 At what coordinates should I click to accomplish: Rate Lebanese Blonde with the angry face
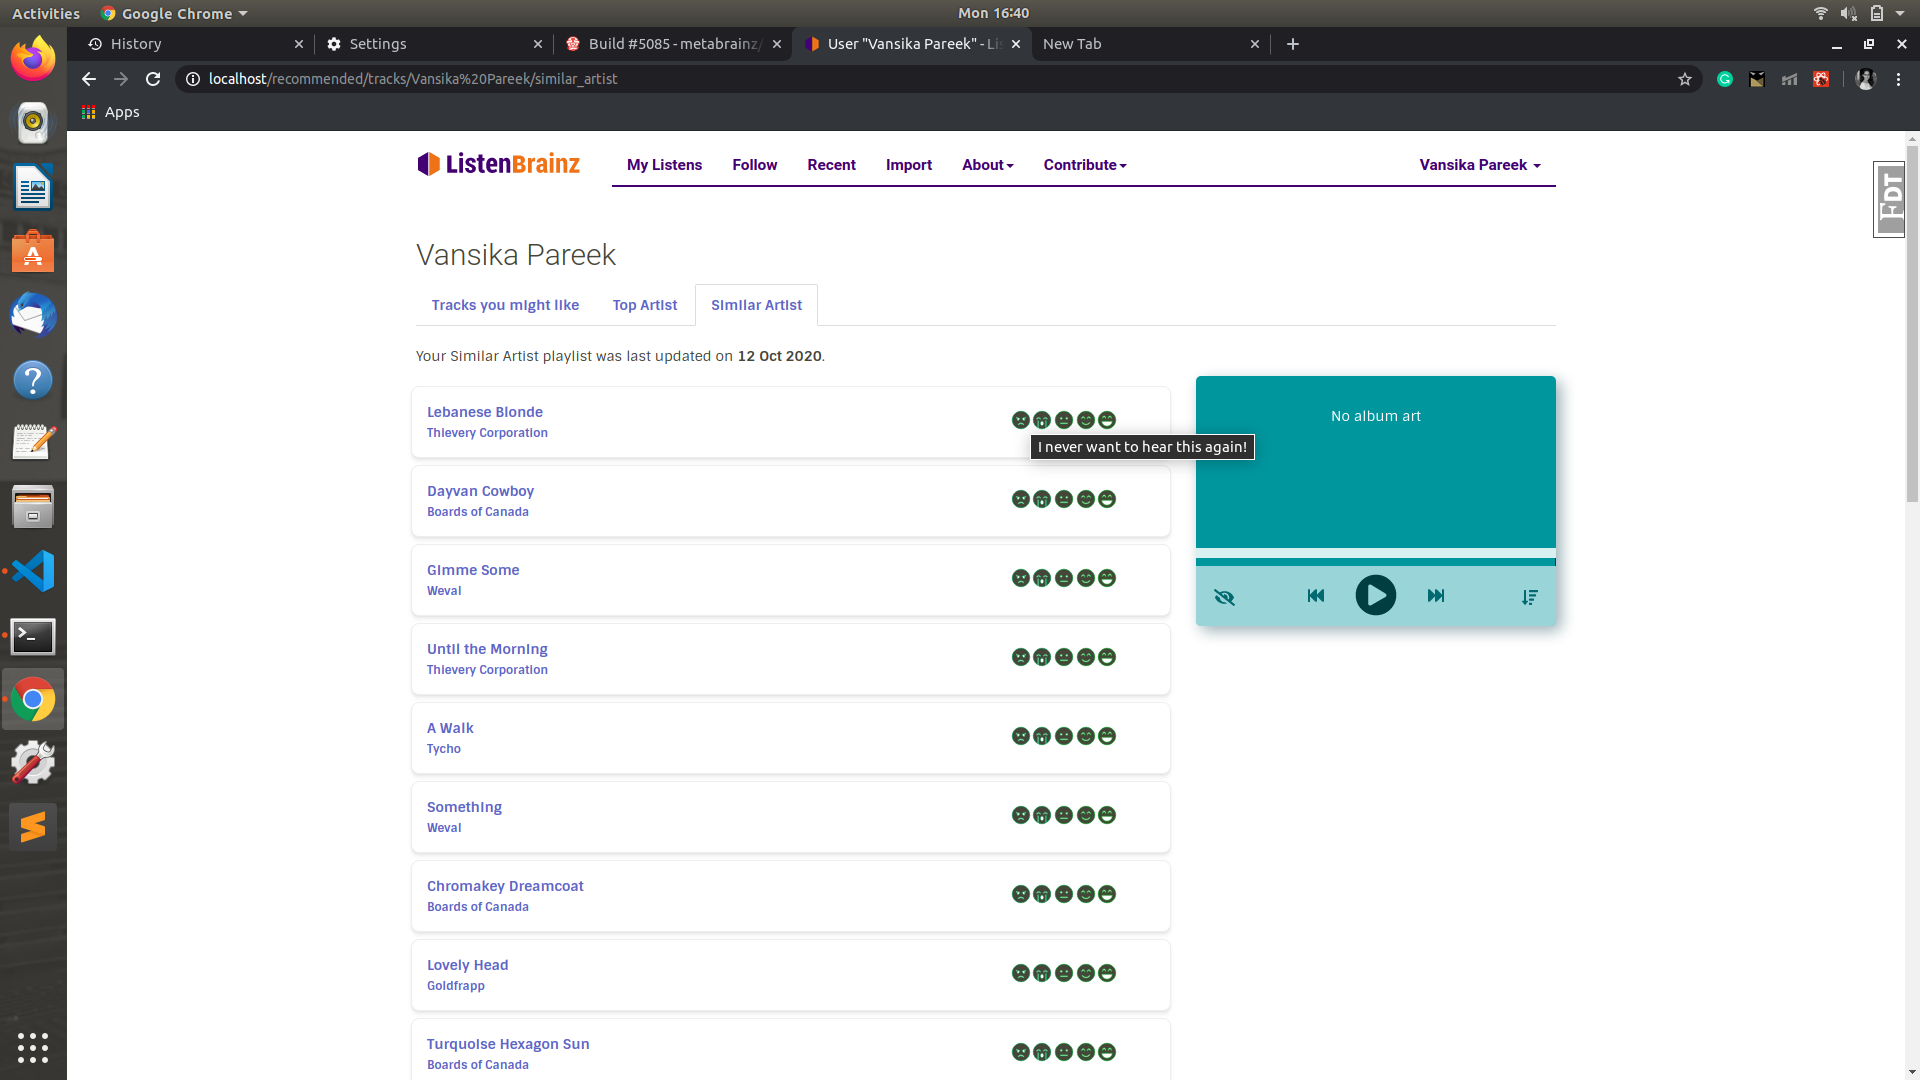click(x=1020, y=420)
